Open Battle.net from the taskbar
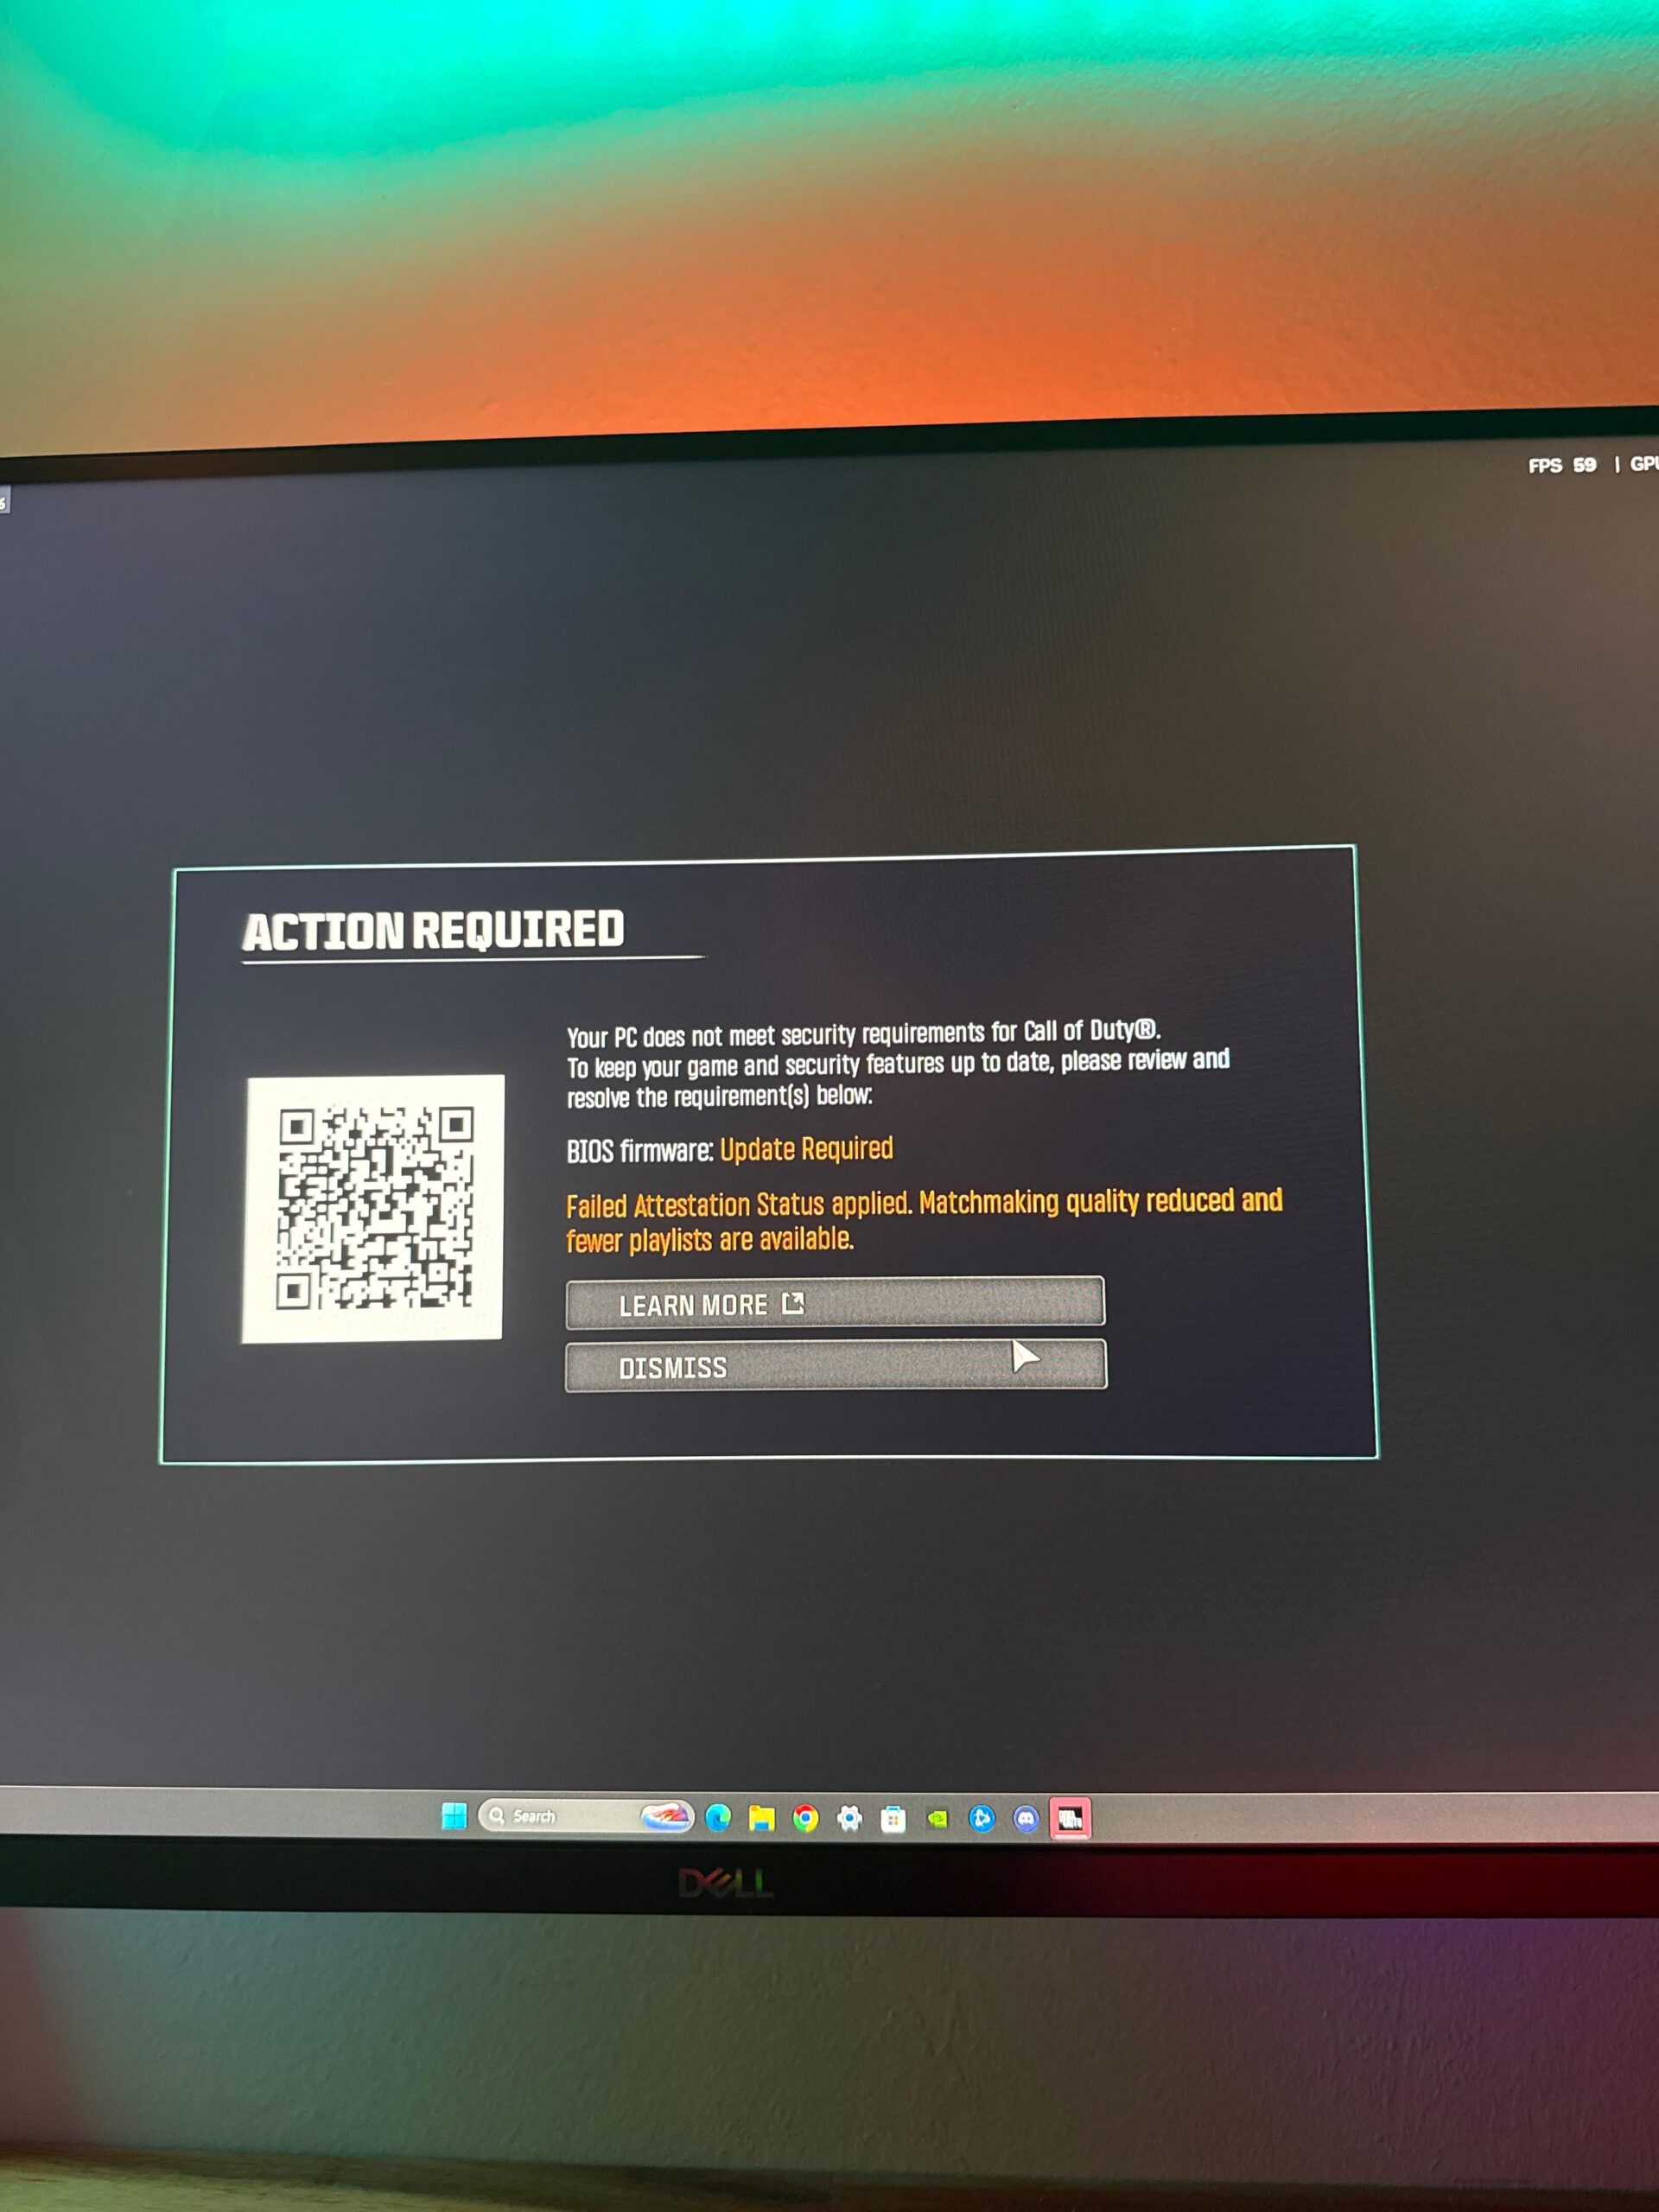Image resolution: width=1659 pixels, height=2212 pixels. click(x=982, y=1819)
